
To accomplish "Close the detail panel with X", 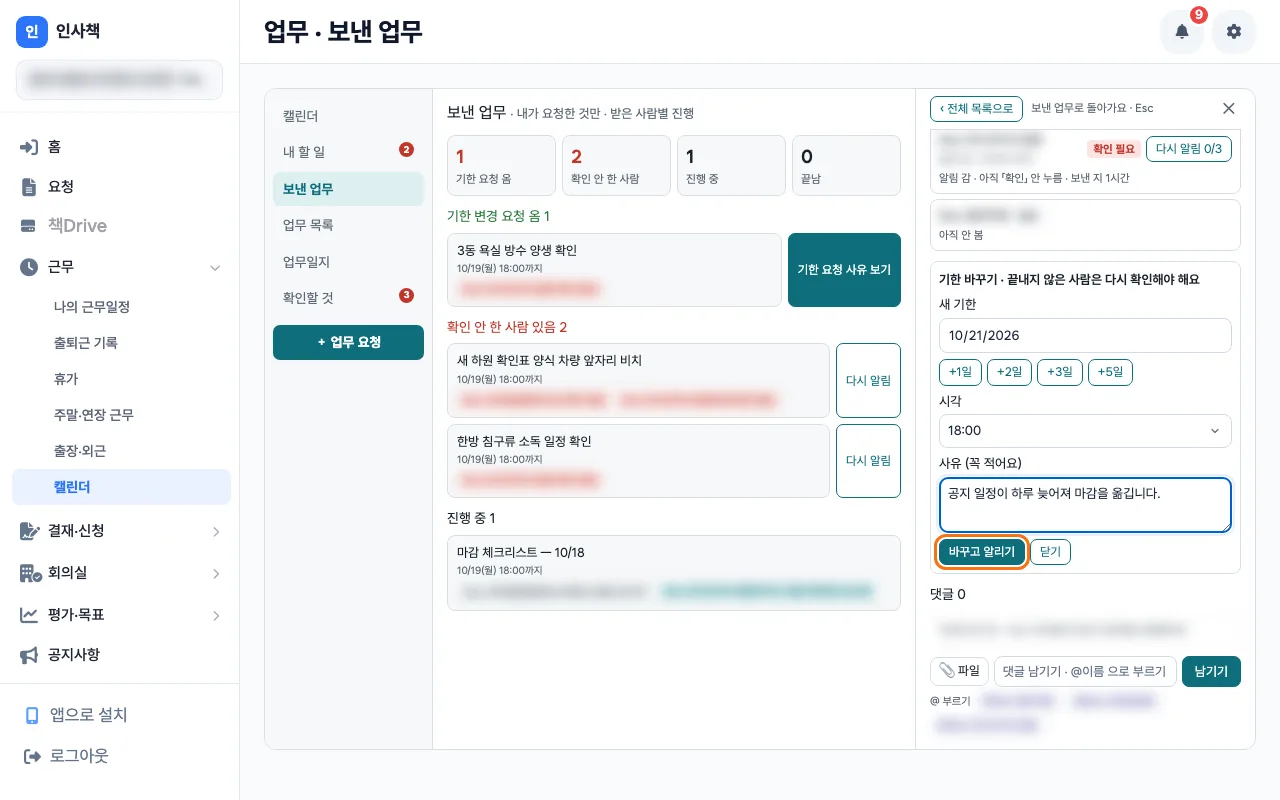I will pos(1229,108).
